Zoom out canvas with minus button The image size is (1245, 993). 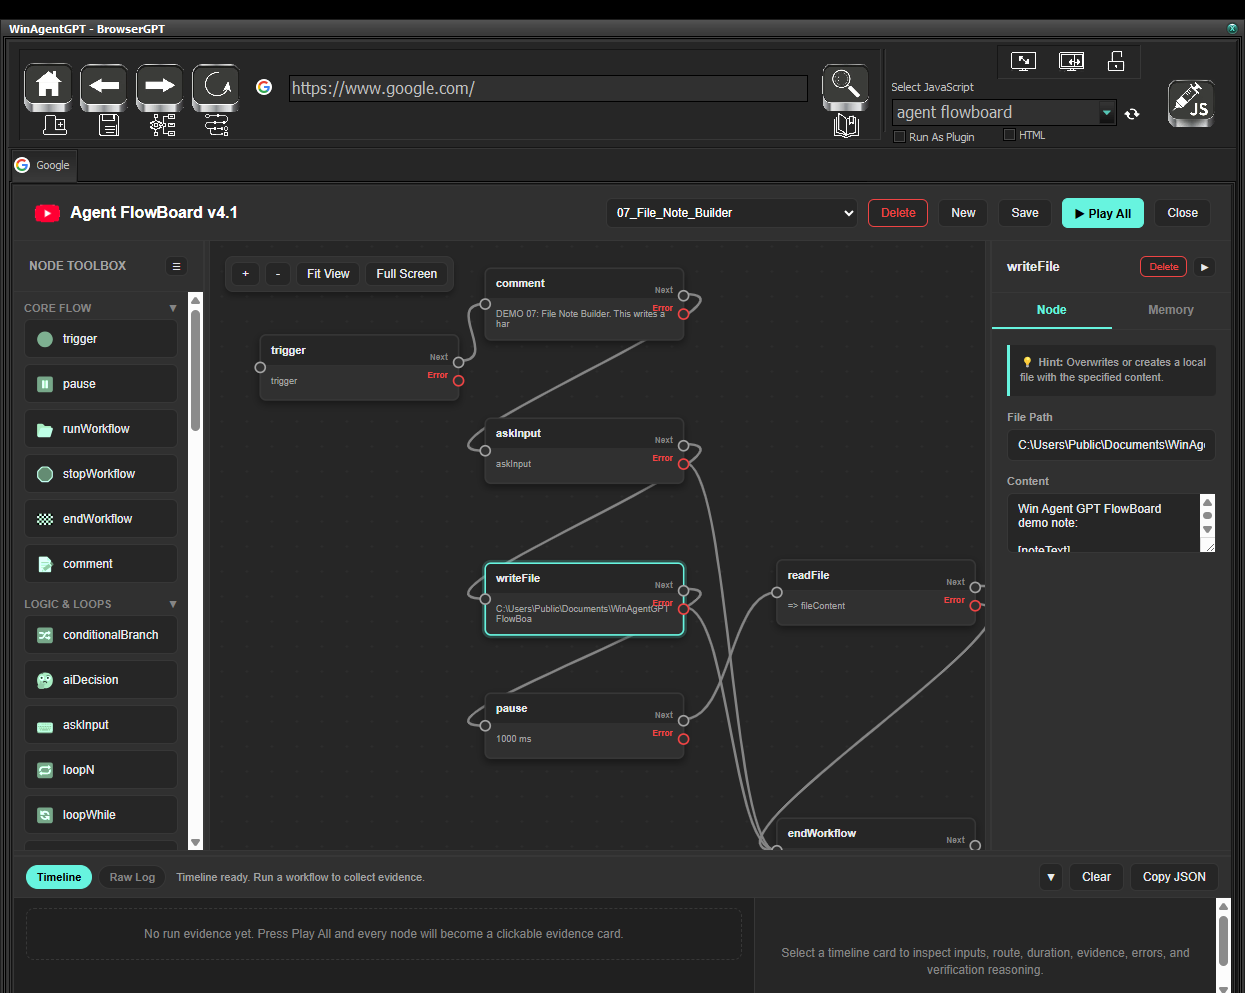pos(278,274)
